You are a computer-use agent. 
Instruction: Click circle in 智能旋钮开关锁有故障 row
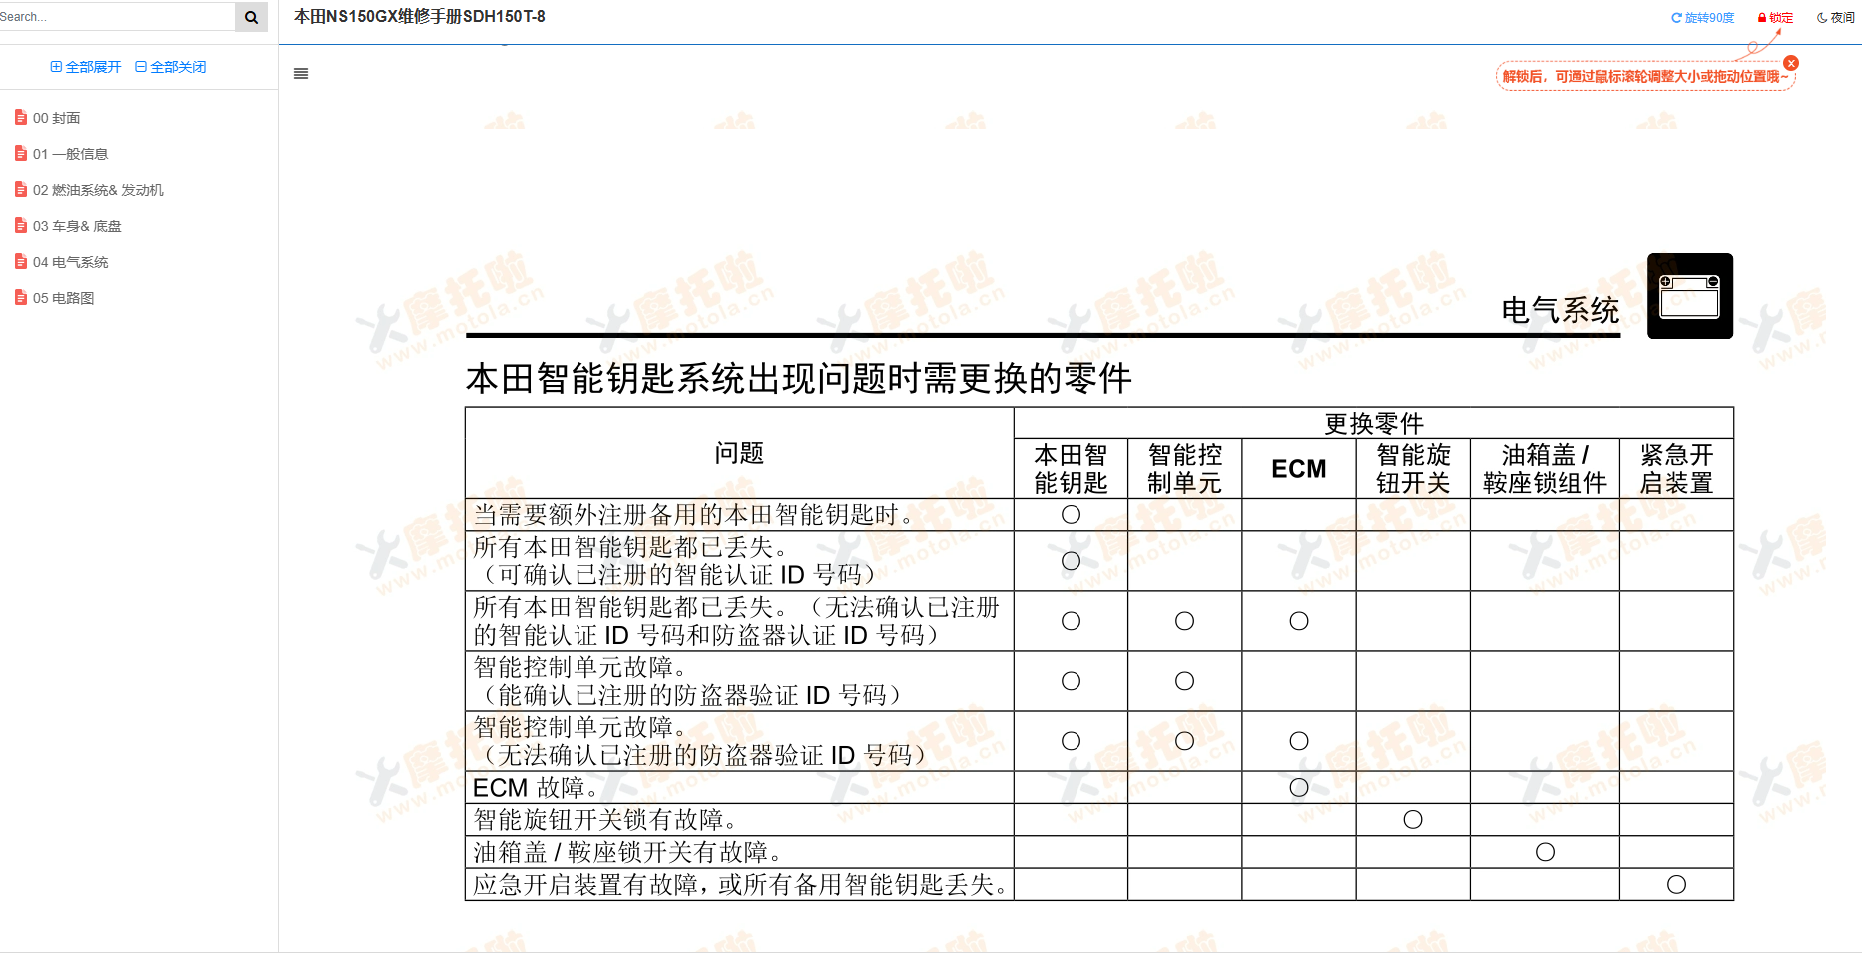1413,820
